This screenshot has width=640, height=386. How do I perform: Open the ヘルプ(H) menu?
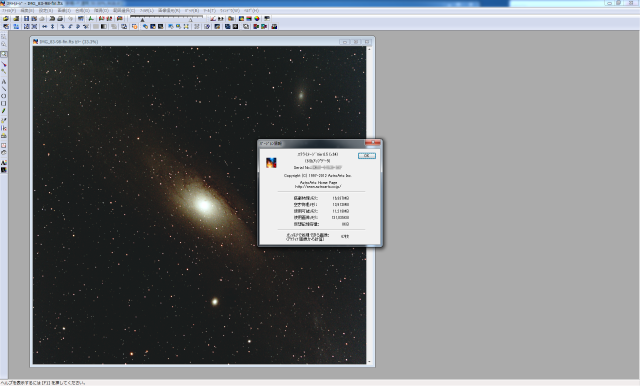pyautogui.click(x=251, y=11)
